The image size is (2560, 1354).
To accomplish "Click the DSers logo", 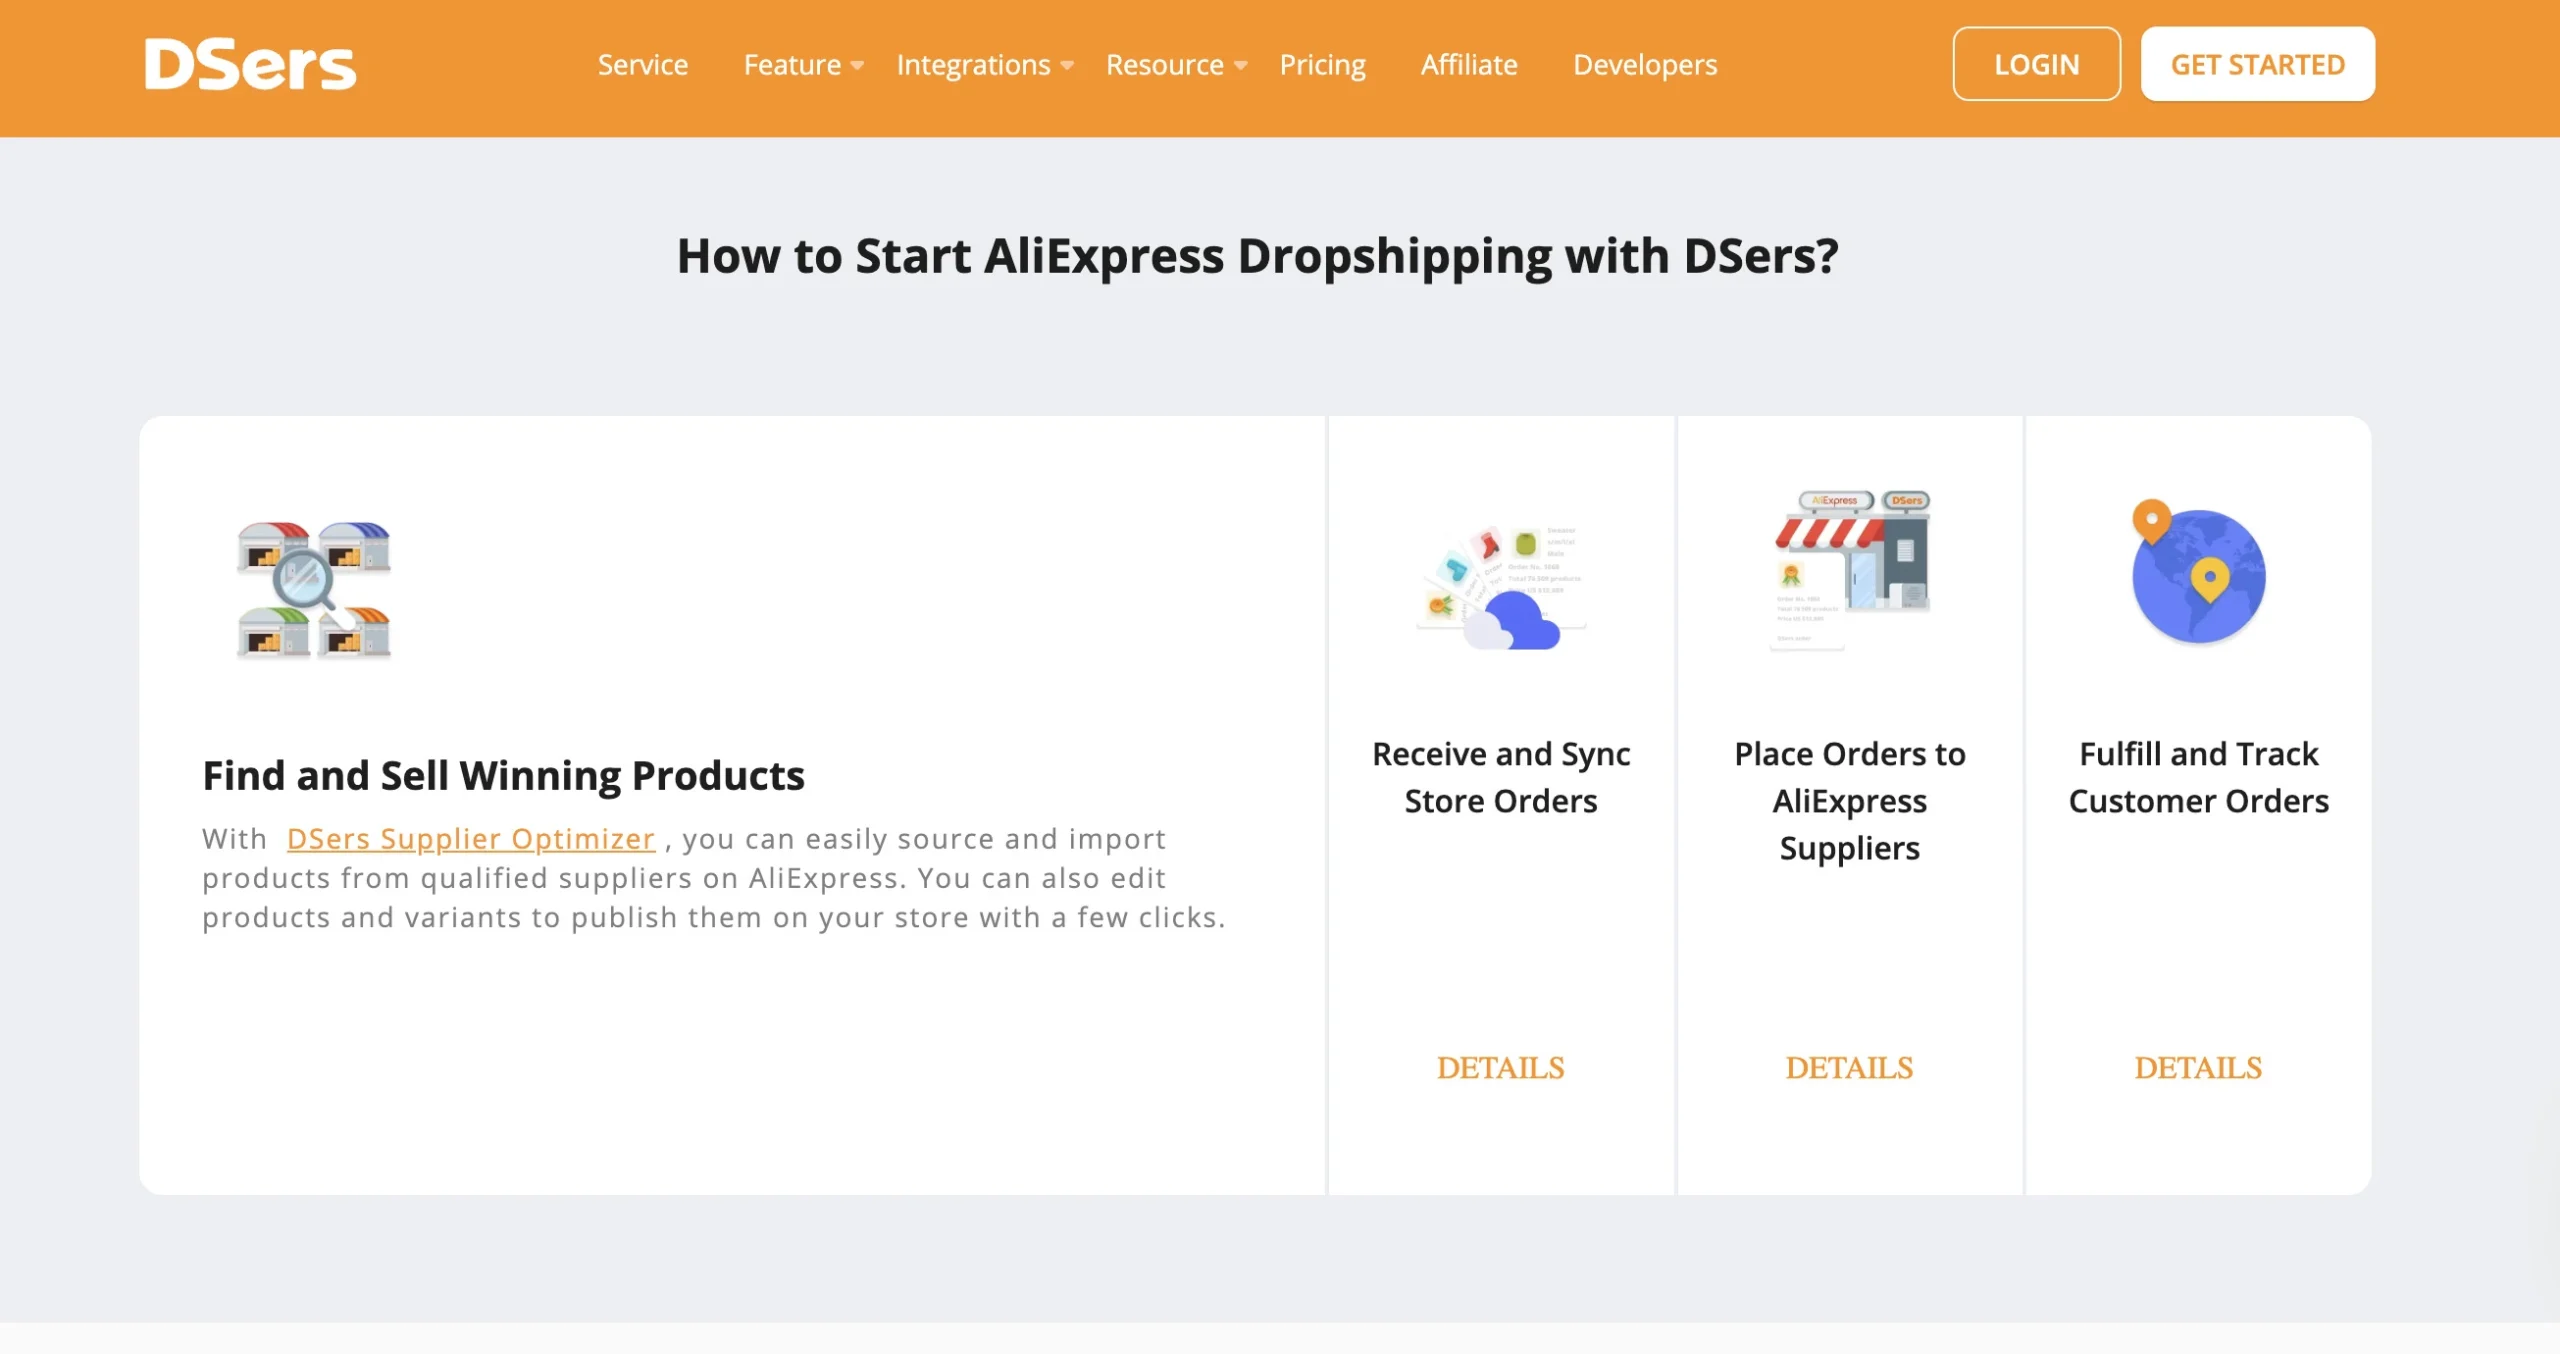I will pos(250,65).
